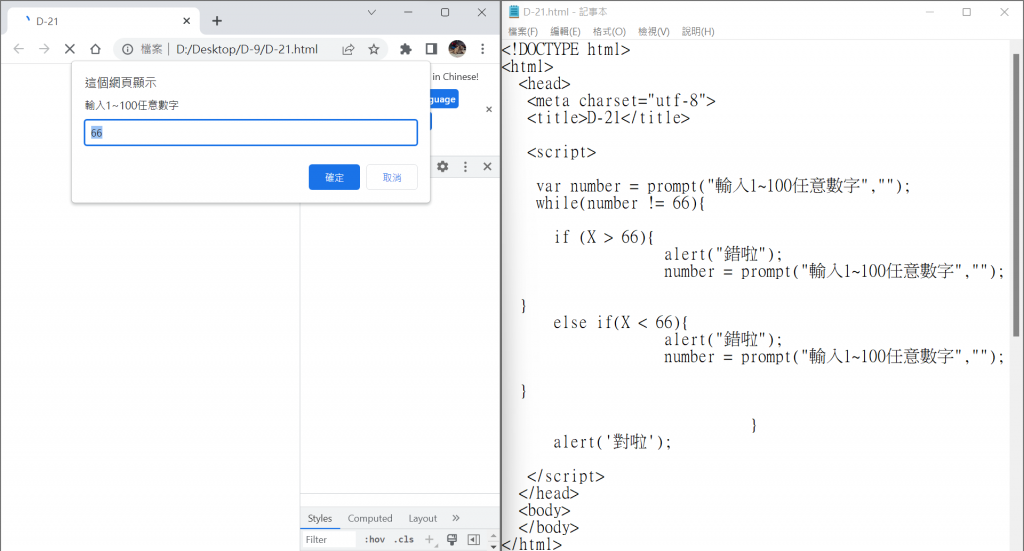
Task: Click the if (X > 66){ line
Action: [x=603, y=237]
